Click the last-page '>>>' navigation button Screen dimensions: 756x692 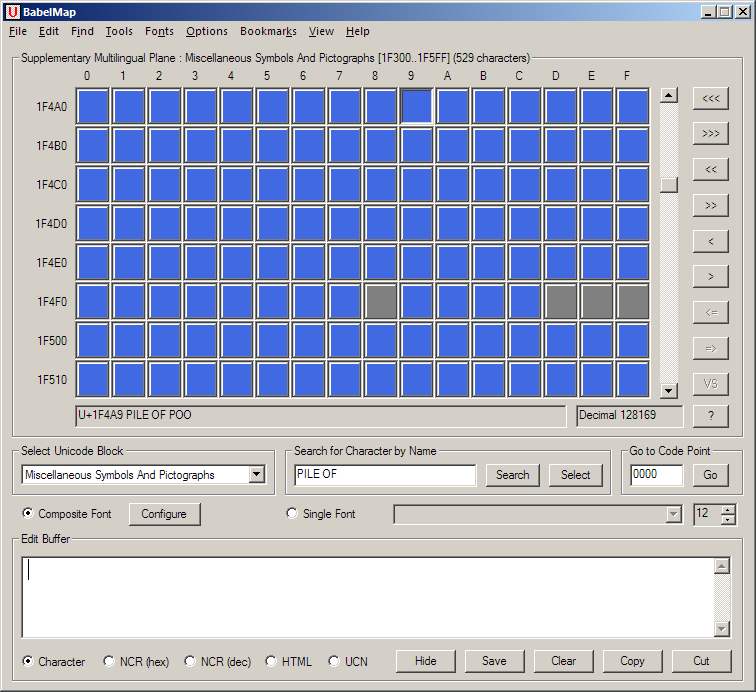click(x=710, y=134)
